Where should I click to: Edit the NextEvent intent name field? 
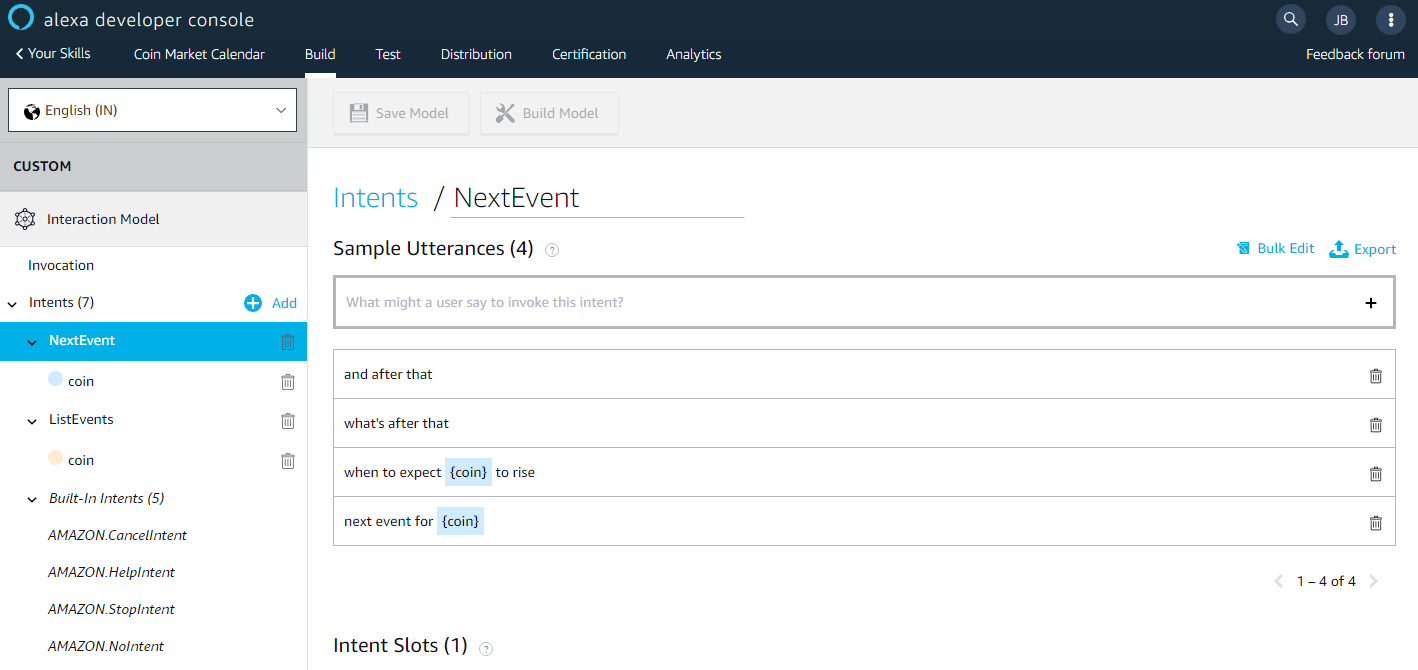pos(598,197)
